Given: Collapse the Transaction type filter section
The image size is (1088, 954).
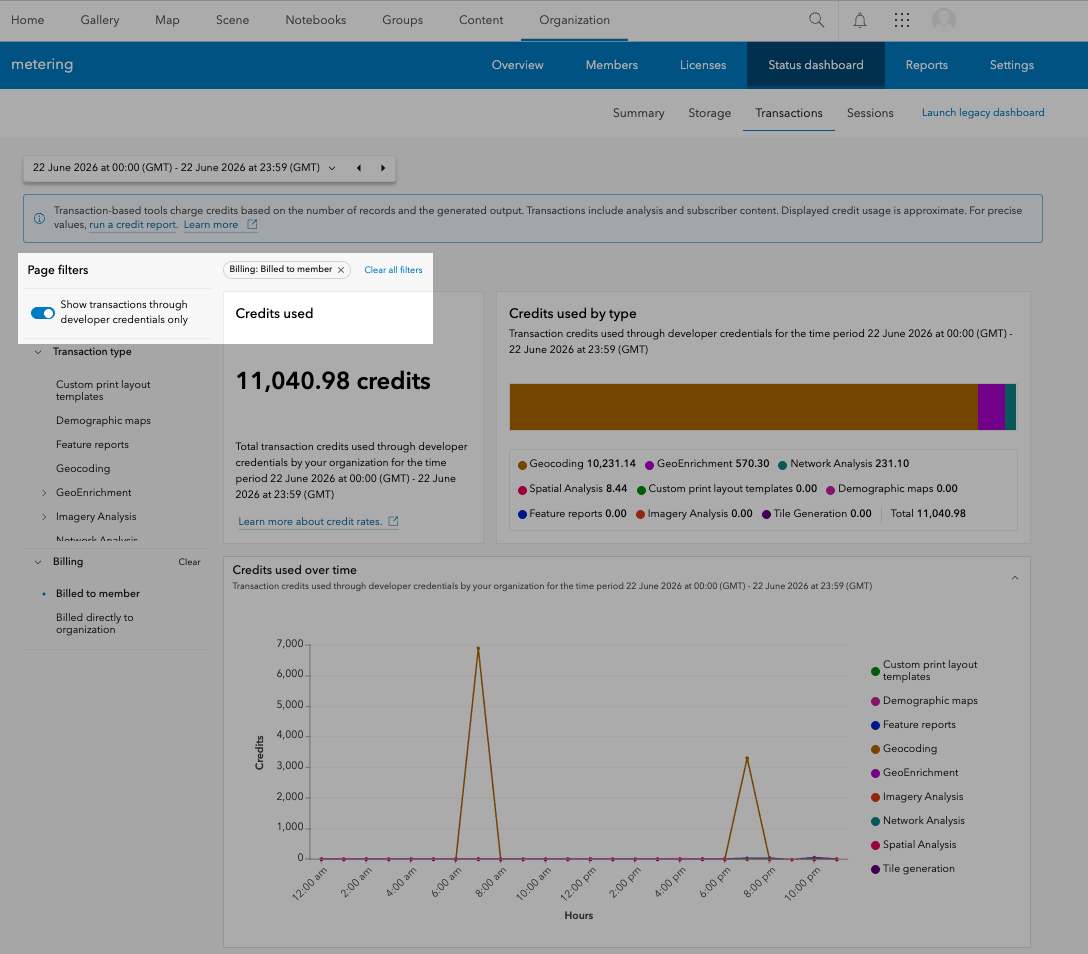Looking at the screenshot, I should [38, 352].
